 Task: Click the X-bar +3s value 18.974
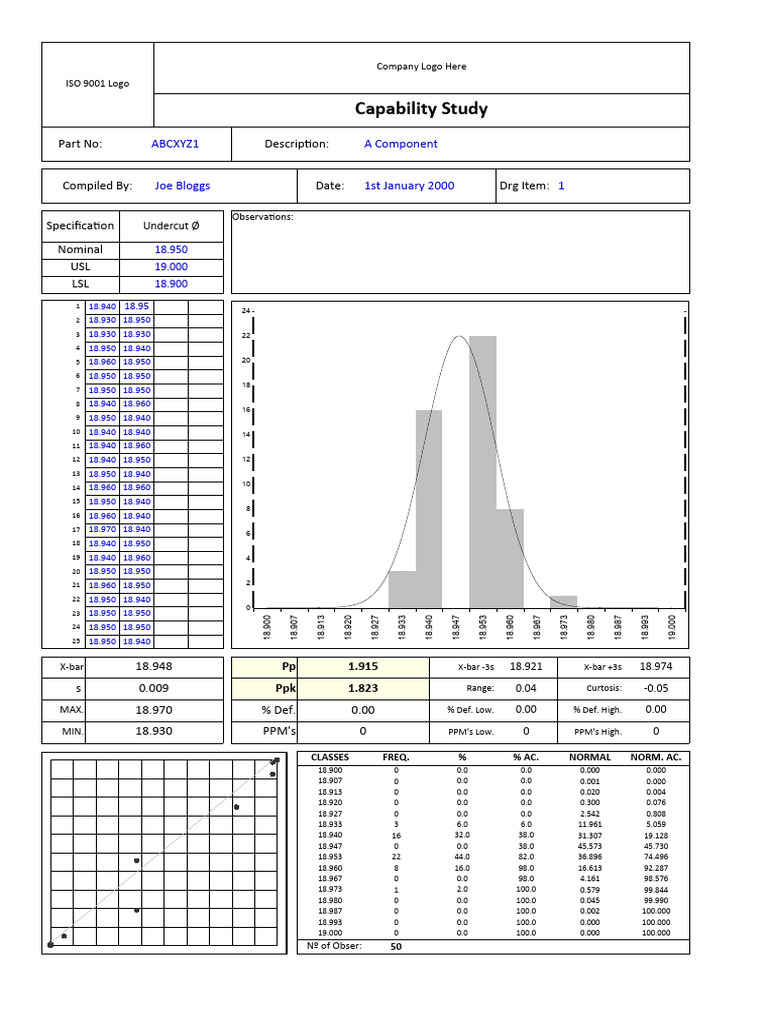(656, 667)
